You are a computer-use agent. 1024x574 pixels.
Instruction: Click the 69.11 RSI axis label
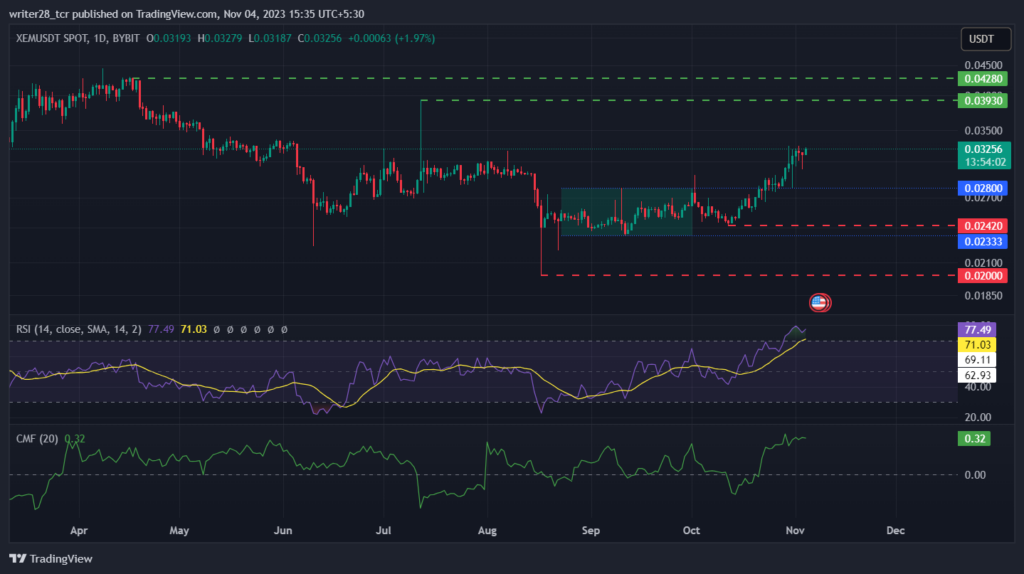(977, 360)
